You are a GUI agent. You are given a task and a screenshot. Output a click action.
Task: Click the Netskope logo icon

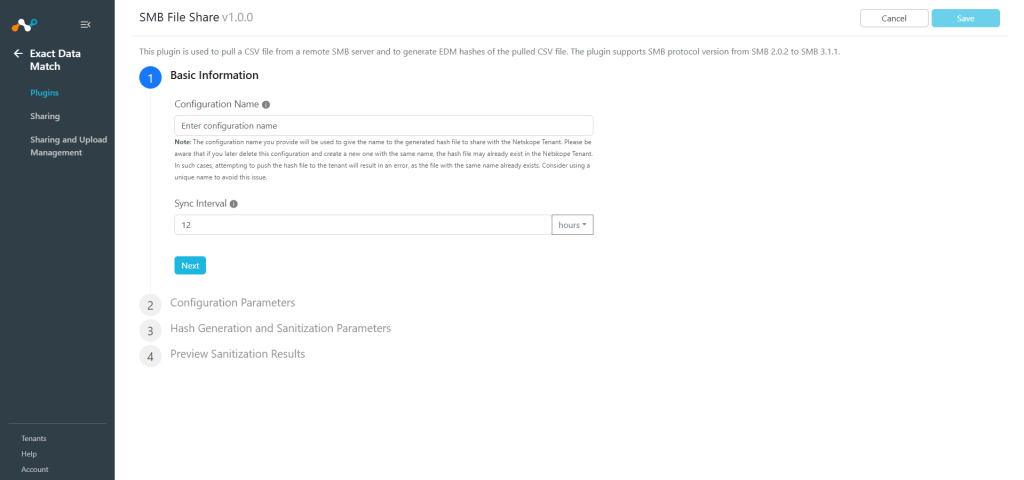pyautogui.click(x=25, y=25)
